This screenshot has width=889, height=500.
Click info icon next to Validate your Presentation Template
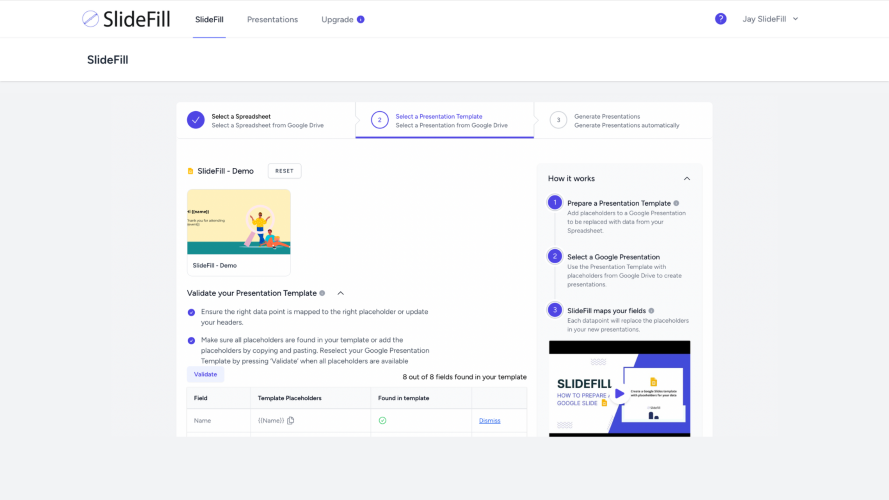[322, 293]
